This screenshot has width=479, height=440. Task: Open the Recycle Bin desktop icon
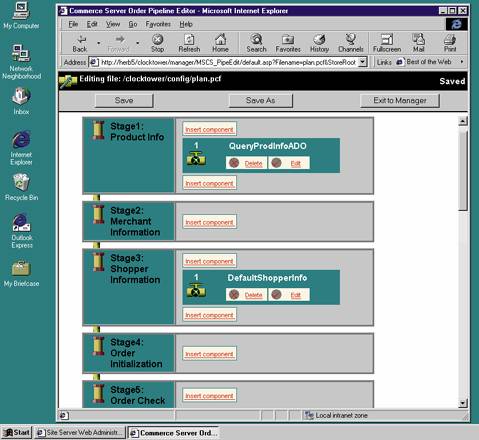[x=21, y=187]
